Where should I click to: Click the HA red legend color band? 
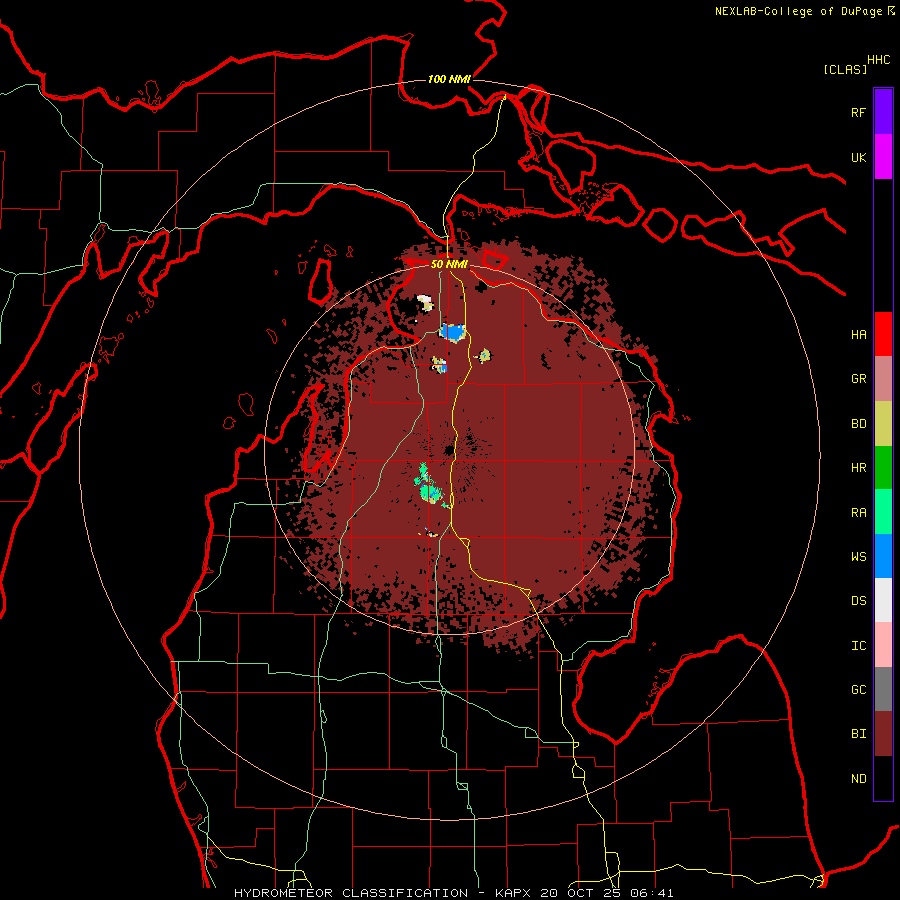point(883,334)
